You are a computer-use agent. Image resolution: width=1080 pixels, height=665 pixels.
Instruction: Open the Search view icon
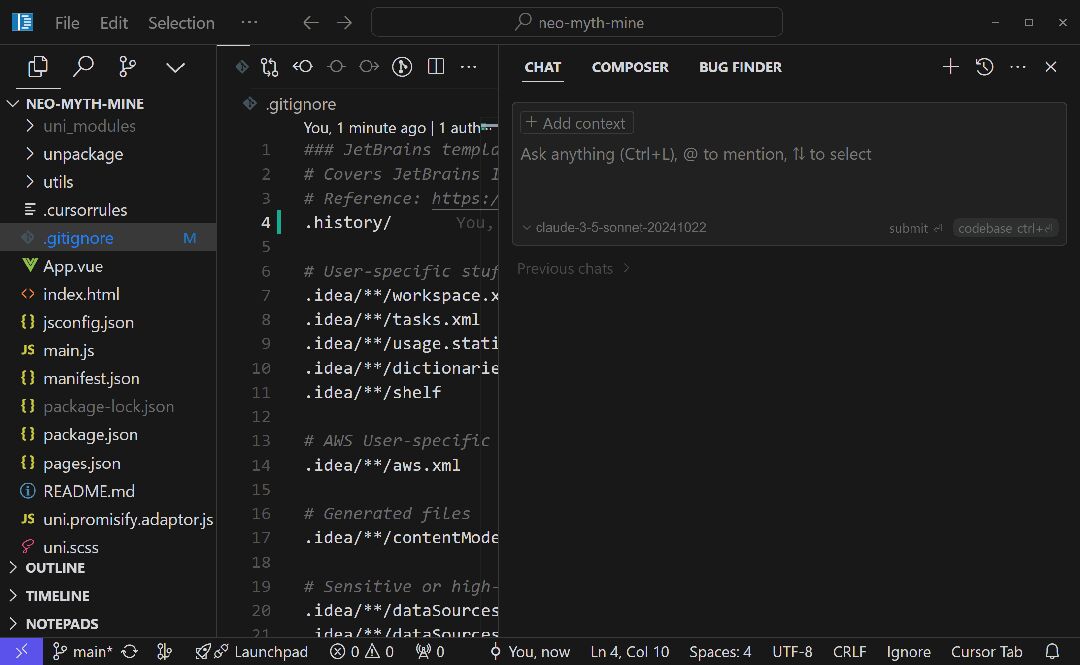click(84, 67)
